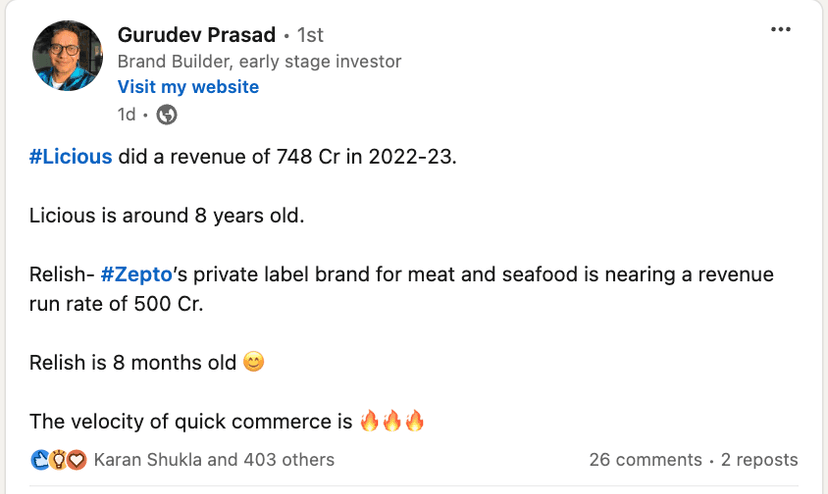View the 2 reposts

tap(759, 460)
